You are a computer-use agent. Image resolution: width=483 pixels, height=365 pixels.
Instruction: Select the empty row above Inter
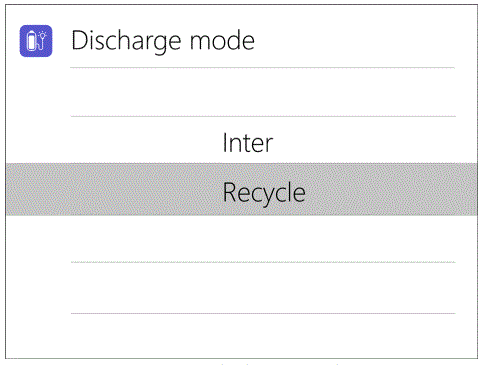click(263, 92)
